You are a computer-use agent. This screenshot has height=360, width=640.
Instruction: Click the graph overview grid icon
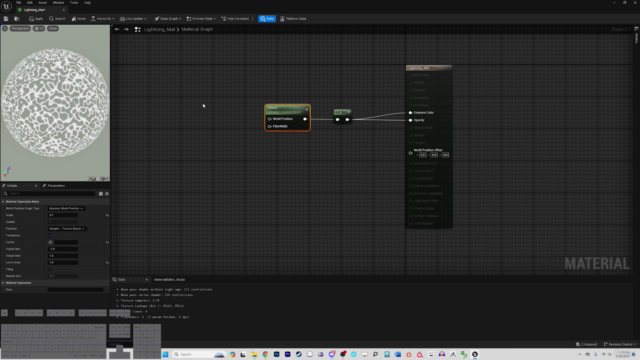(138, 29)
